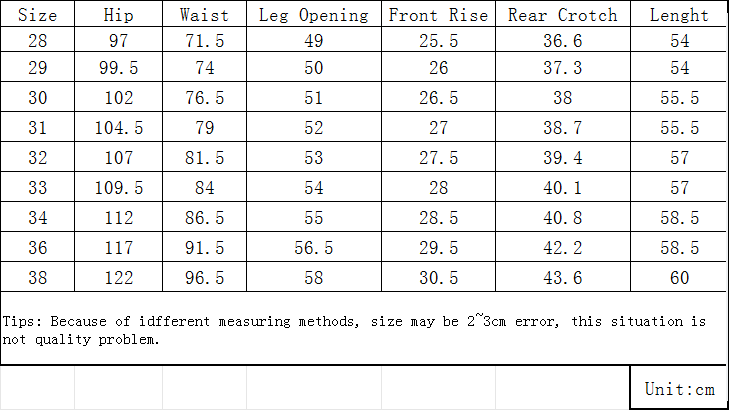Select length value 60 cell
The image size is (729, 410).
tap(679, 277)
